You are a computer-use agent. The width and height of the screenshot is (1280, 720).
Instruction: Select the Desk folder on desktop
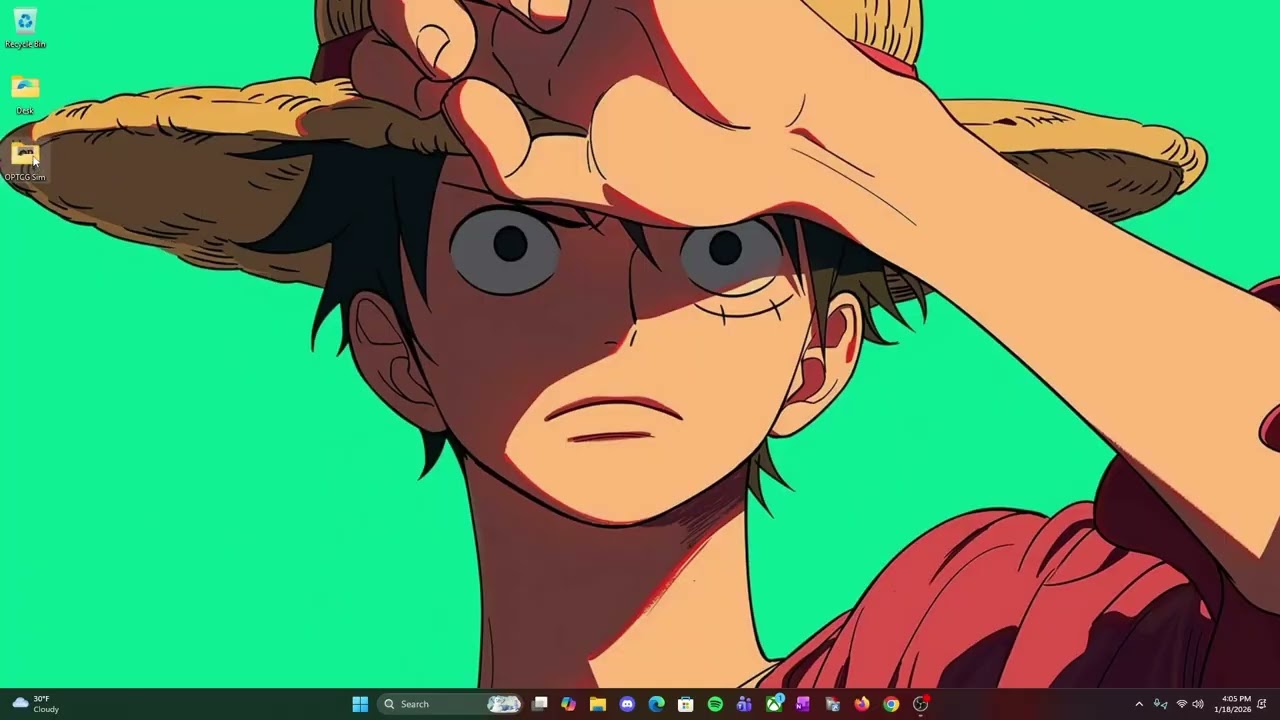coord(25,95)
